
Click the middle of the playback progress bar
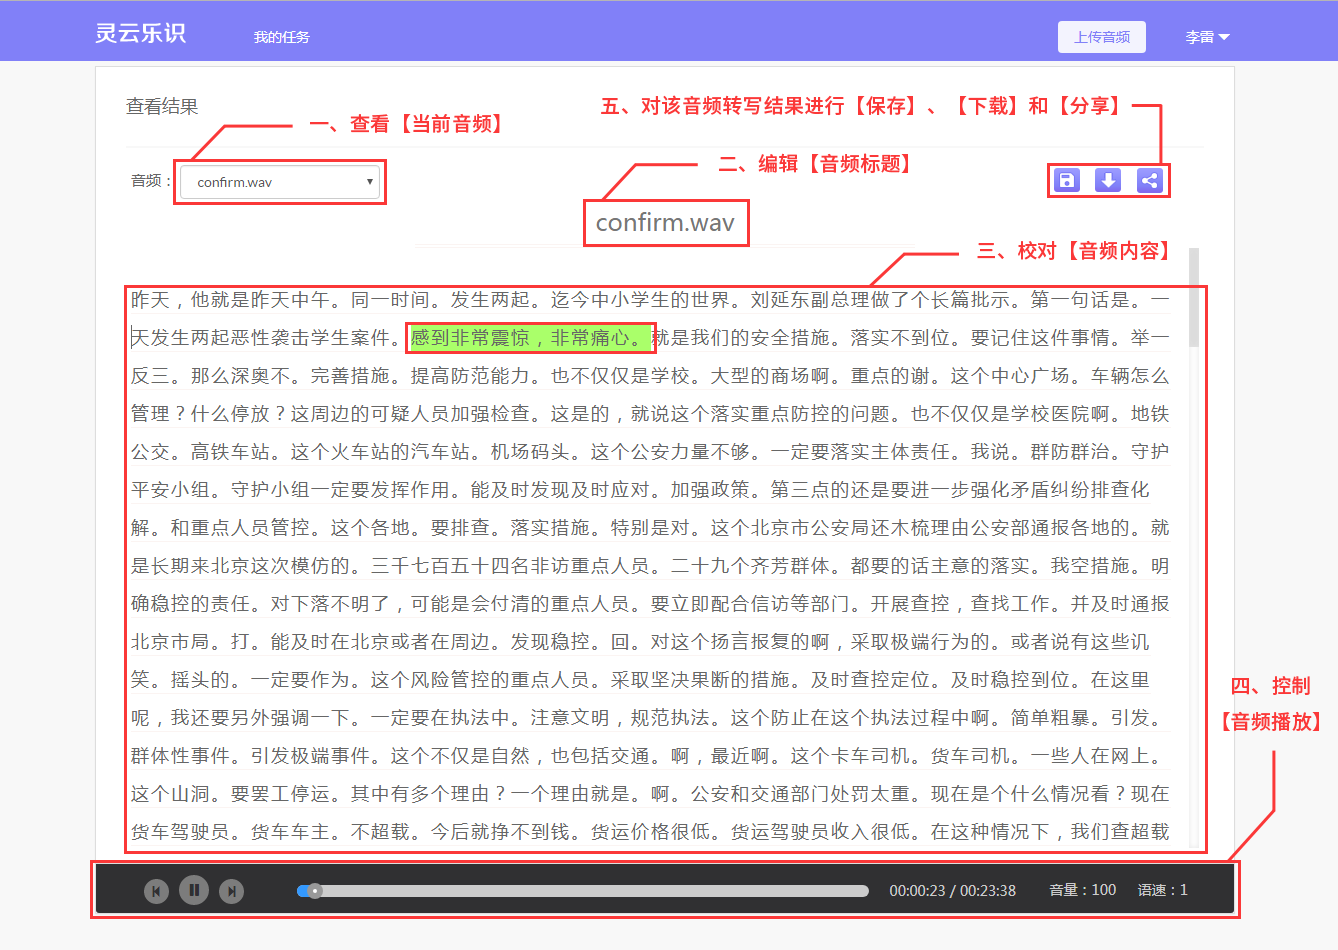pos(583,891)
